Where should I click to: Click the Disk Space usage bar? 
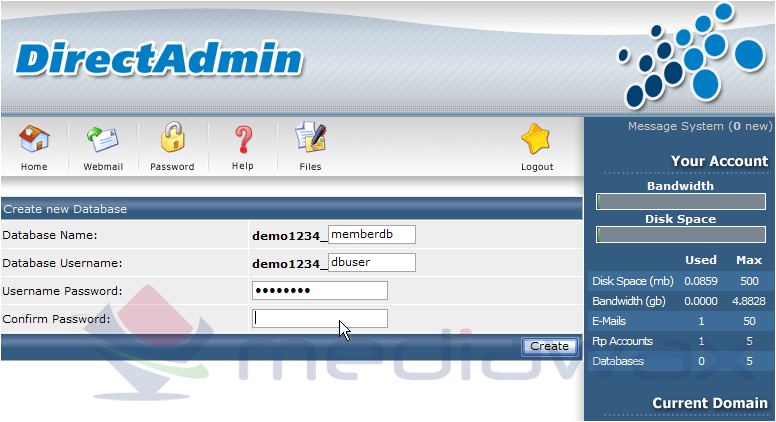pyautogui.click(x=681, y=234)
